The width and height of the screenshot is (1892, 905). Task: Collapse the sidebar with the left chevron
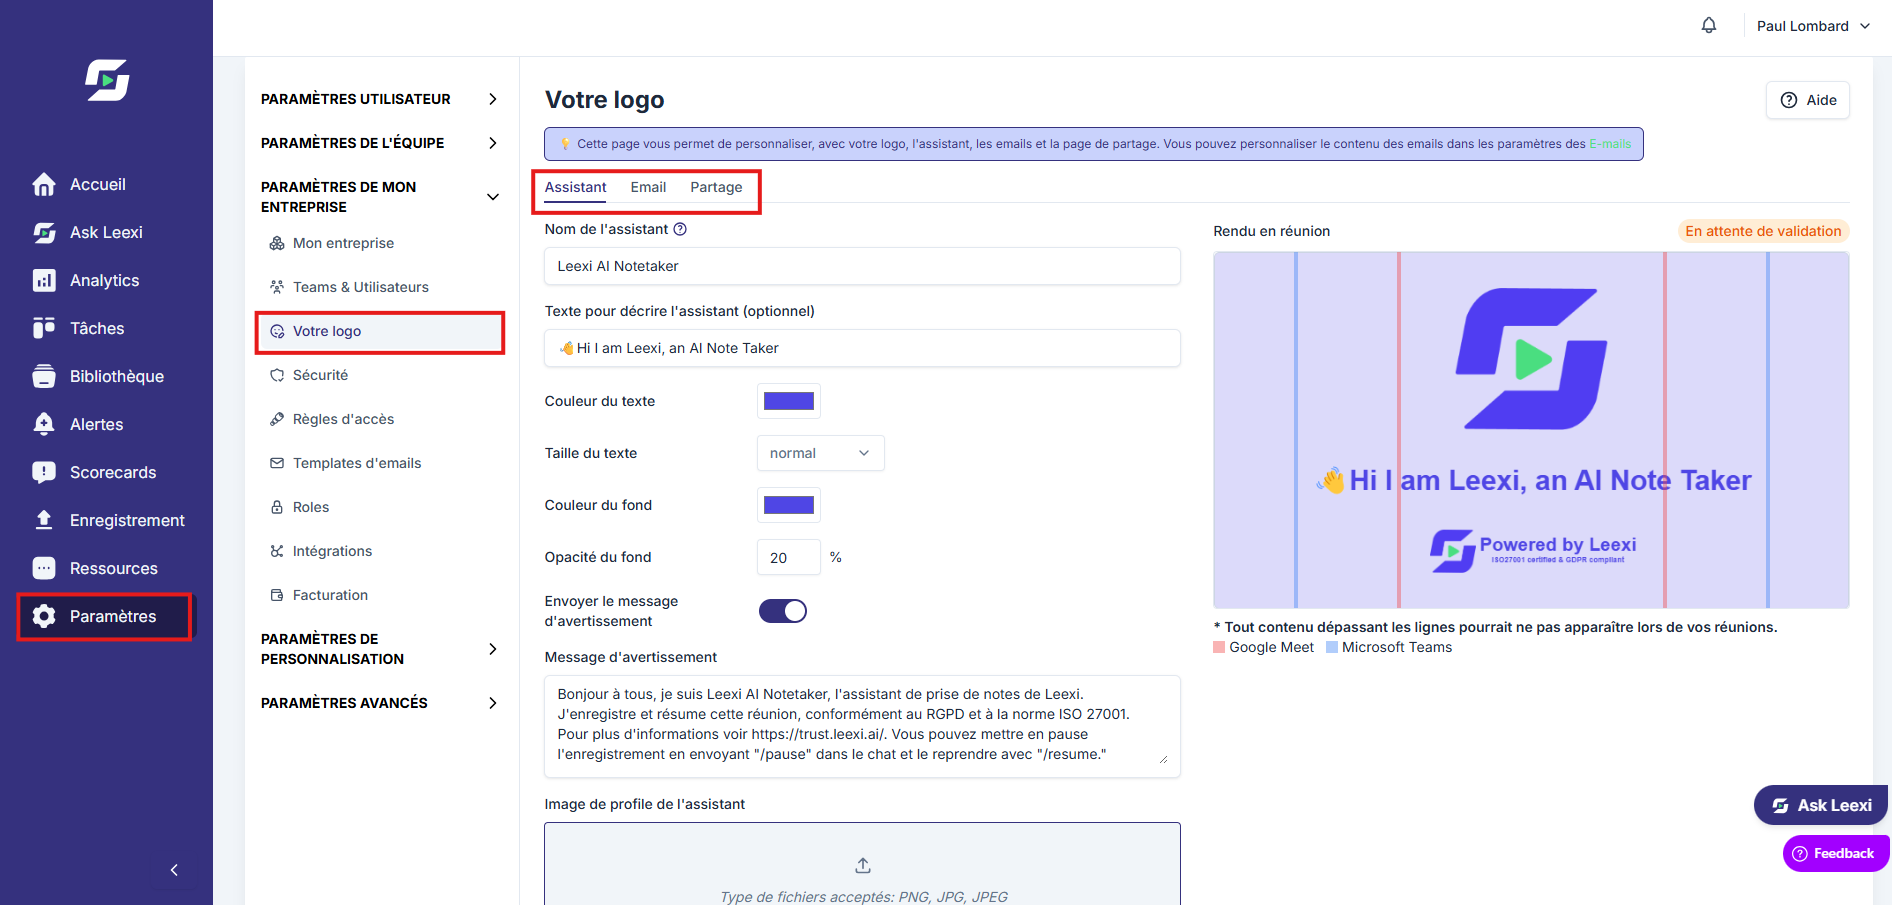pos(174,870)
